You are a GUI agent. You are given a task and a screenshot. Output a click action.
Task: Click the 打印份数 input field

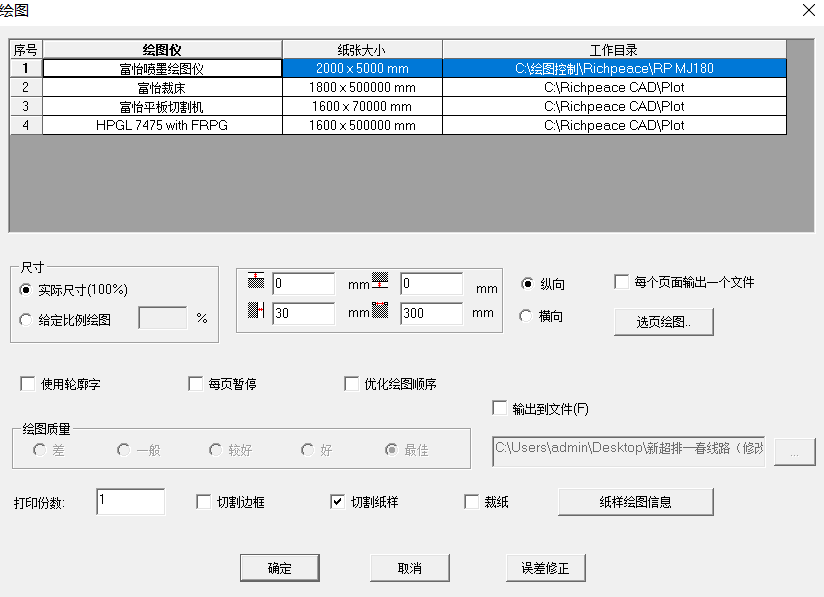coord(130,502)
